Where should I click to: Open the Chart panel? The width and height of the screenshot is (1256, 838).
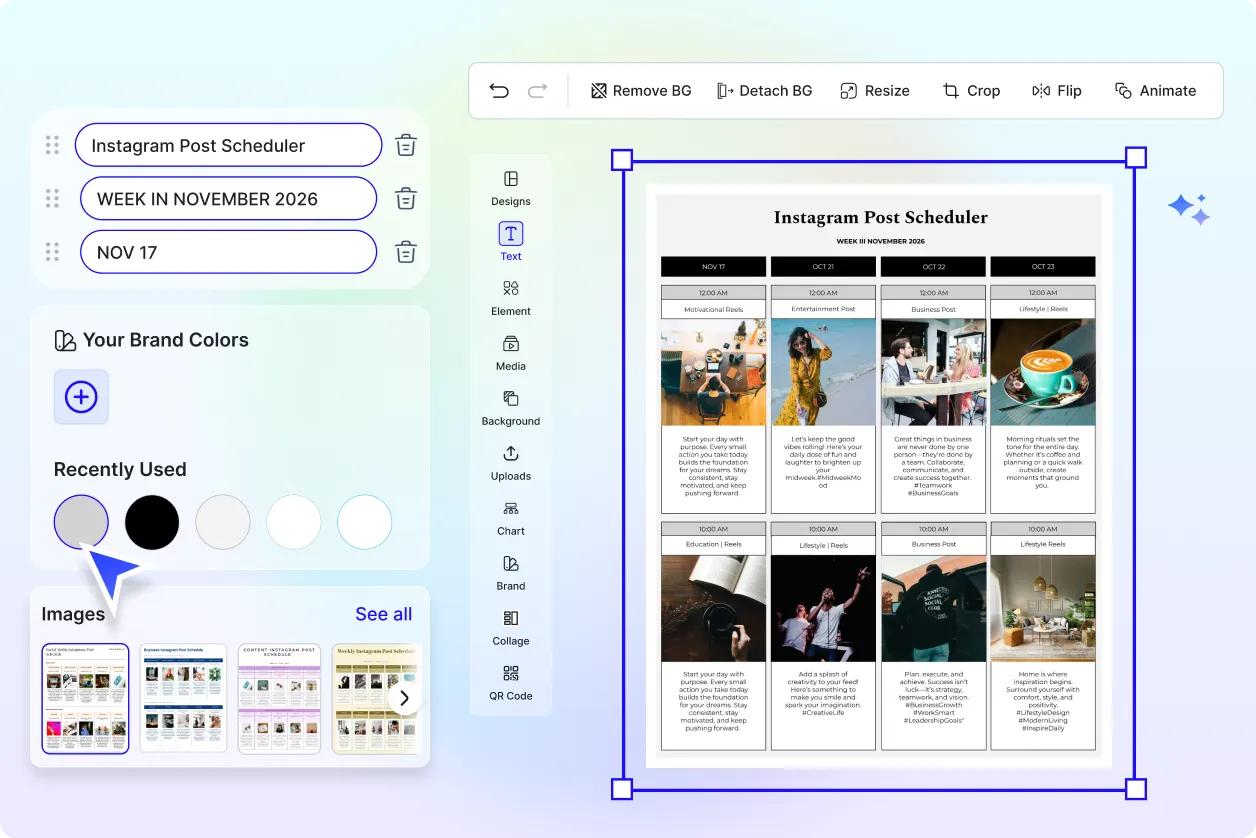(510, 516)
